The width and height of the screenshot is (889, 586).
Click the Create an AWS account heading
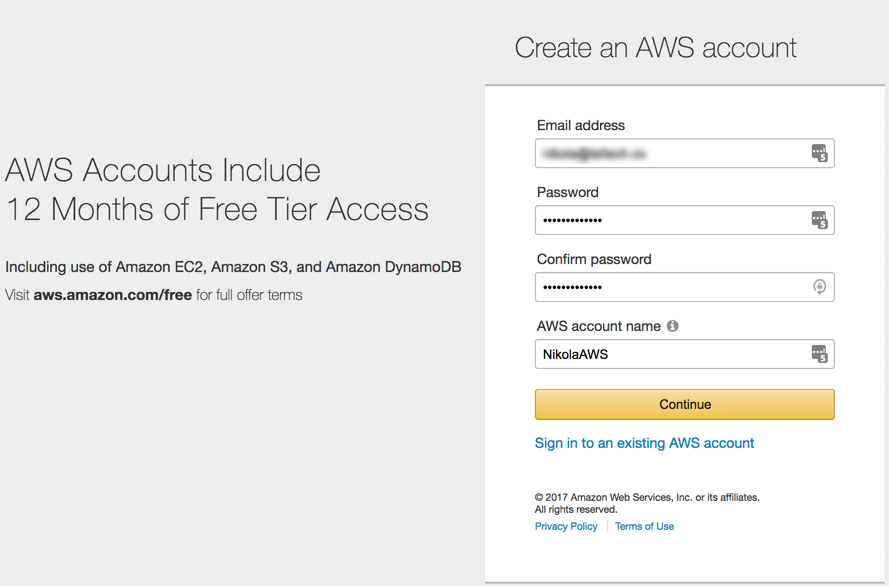point(655,48)
